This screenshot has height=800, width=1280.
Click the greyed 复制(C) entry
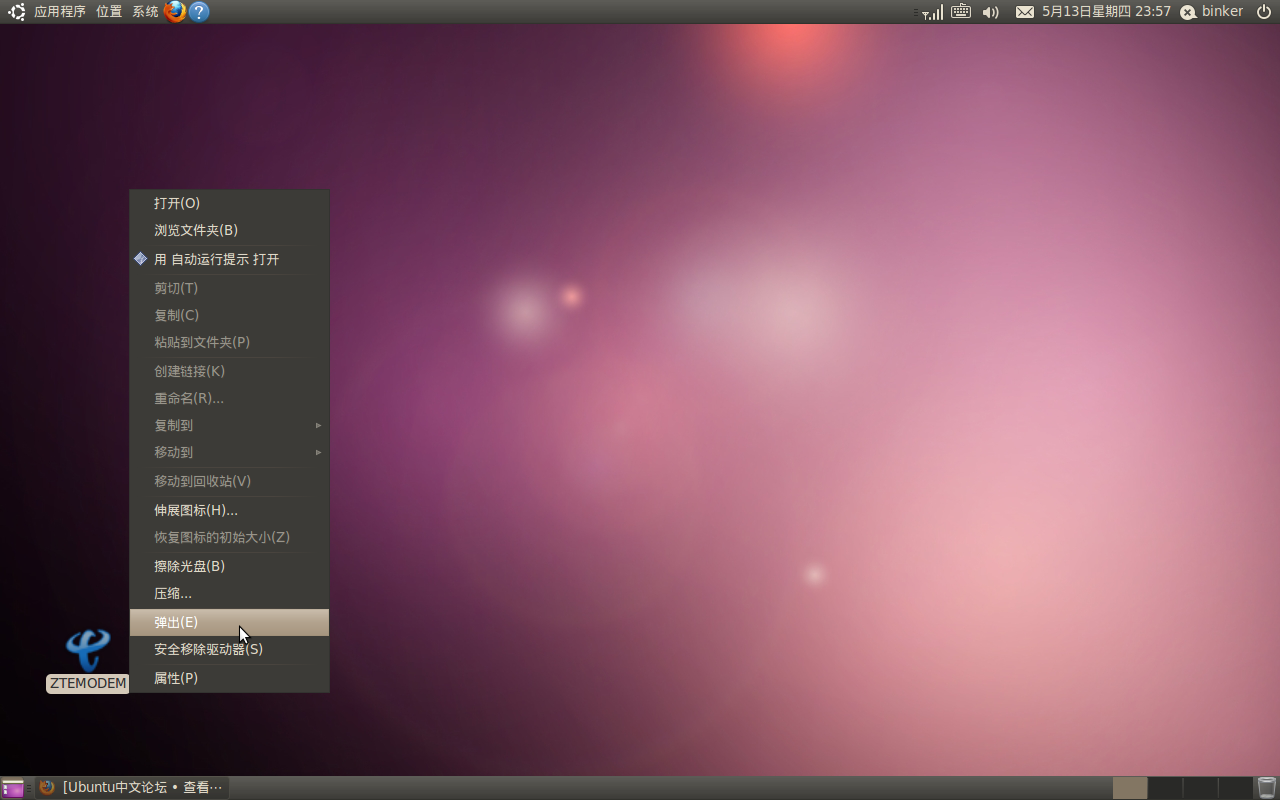(x=229, y=315)
